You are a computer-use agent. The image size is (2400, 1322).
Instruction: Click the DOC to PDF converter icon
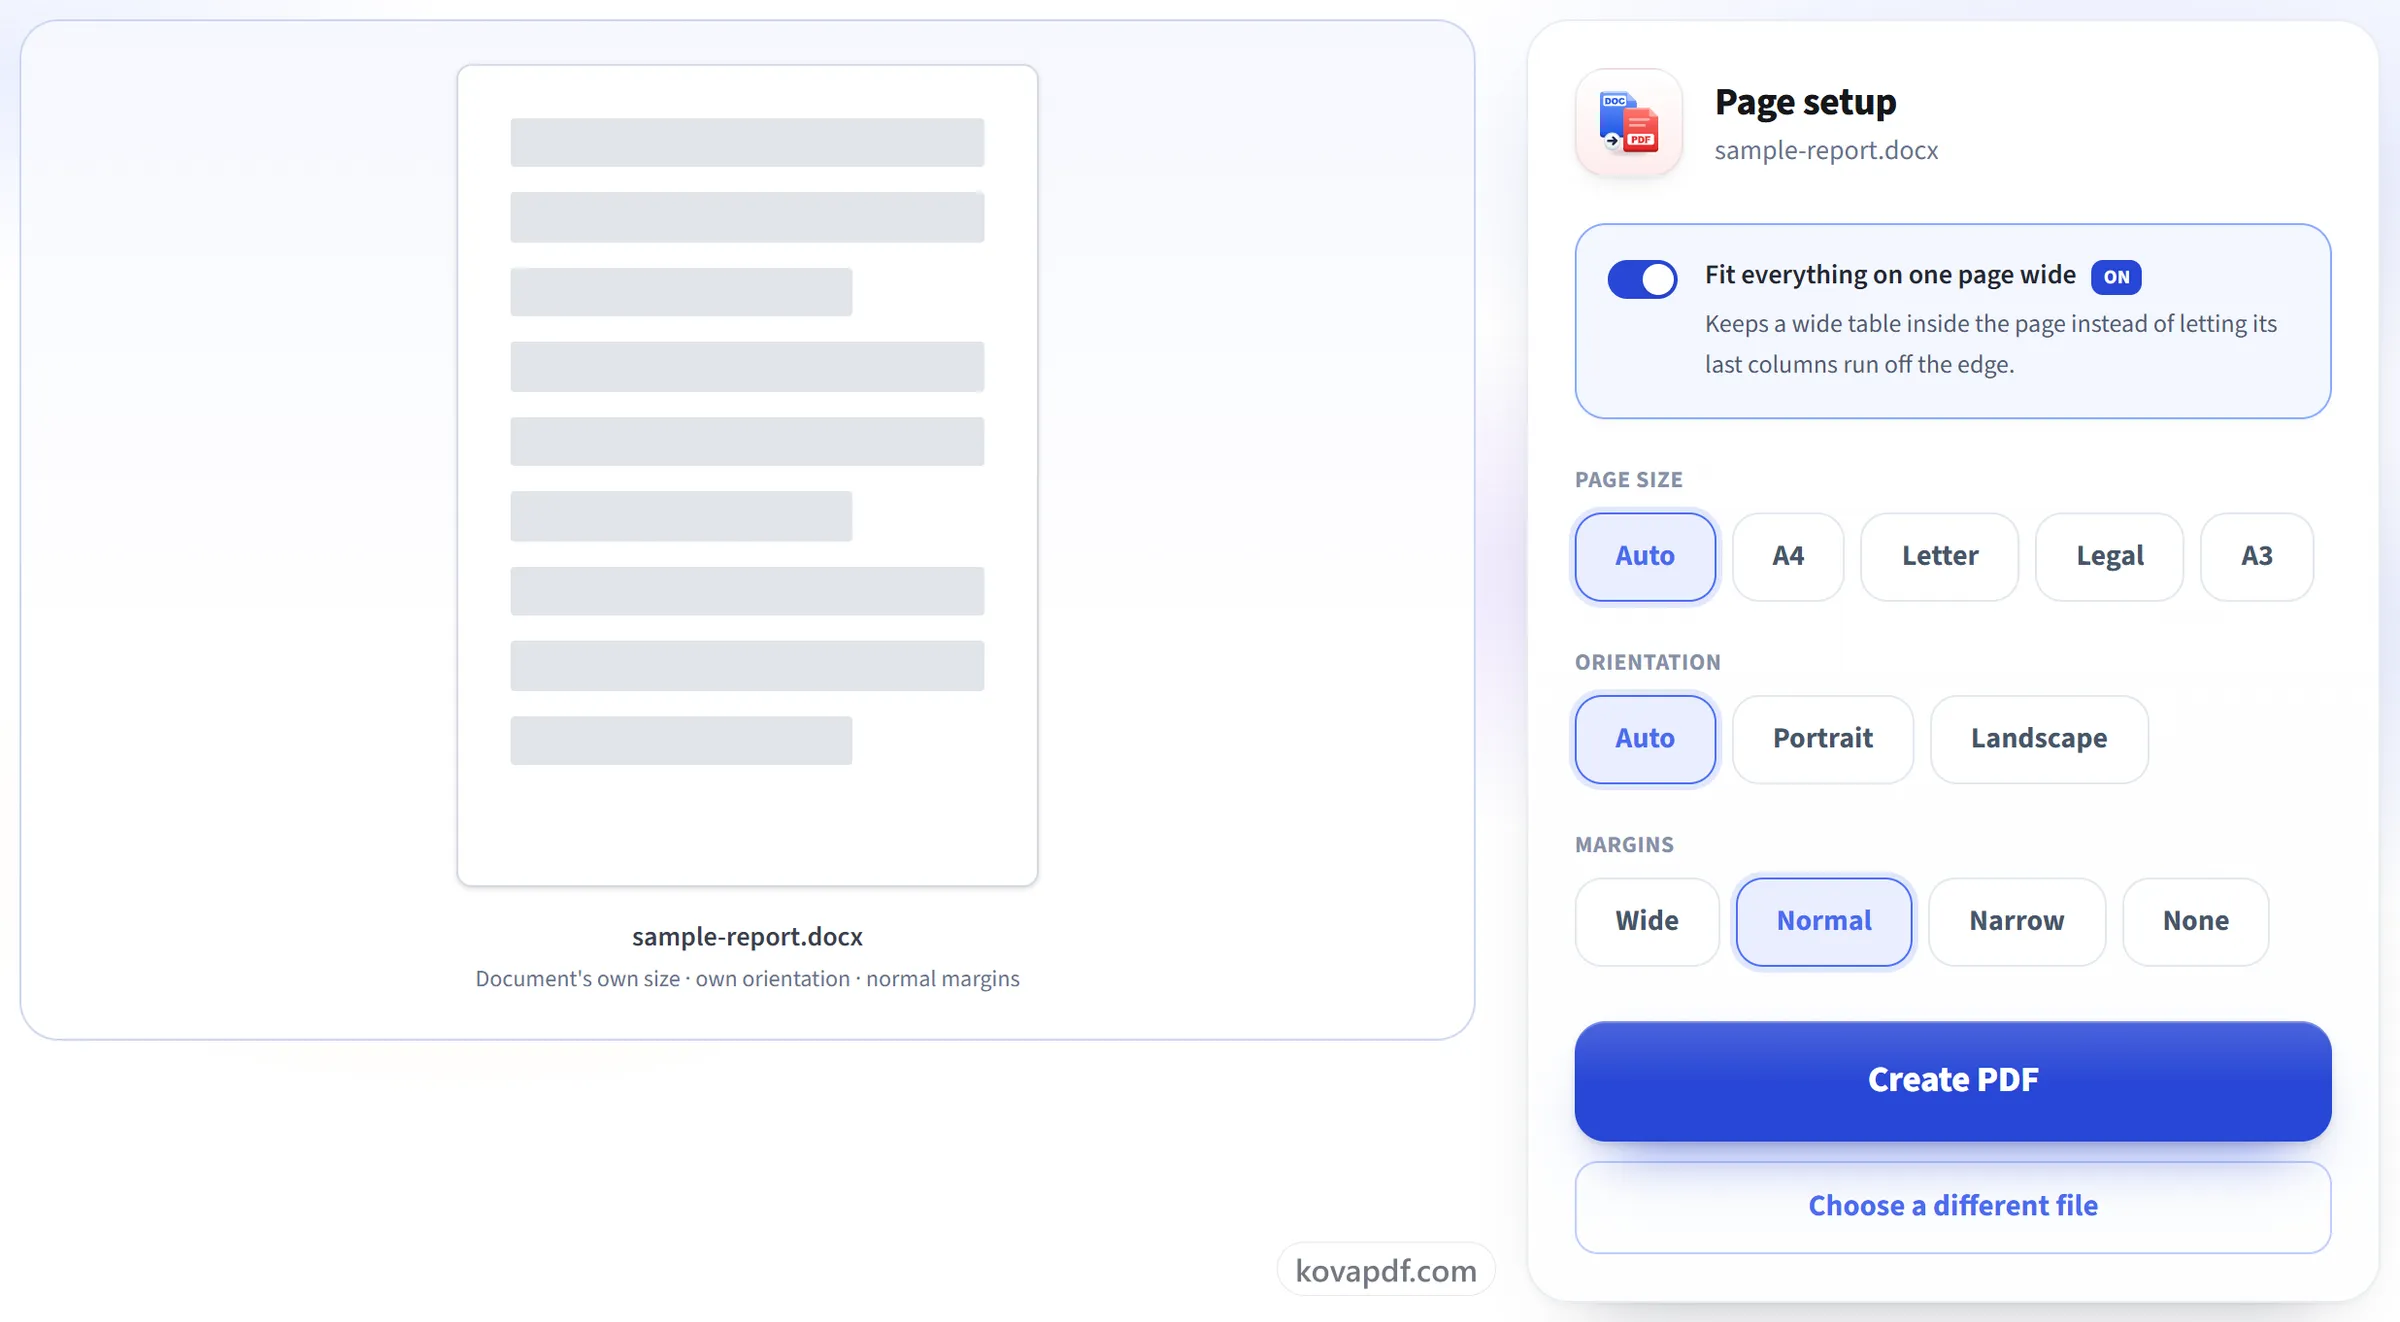[x=1628, y=122]
